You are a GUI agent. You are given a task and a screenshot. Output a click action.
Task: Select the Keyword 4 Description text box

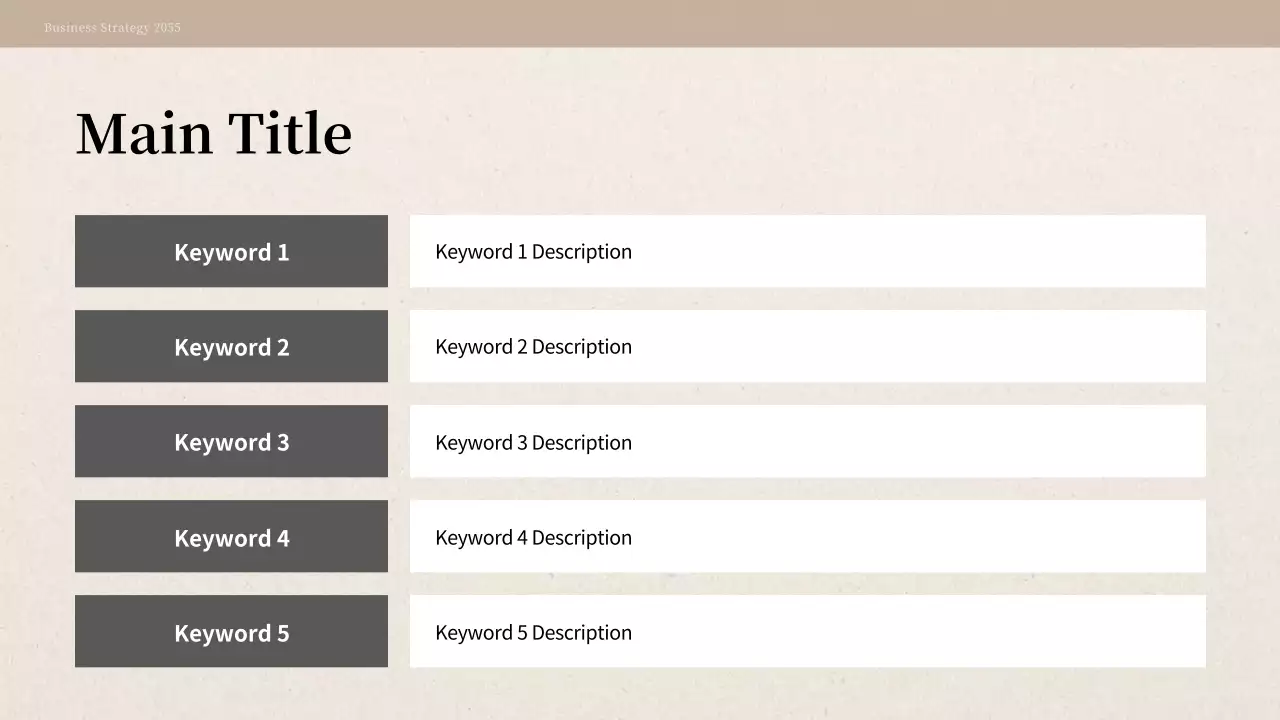coord(807,536)
